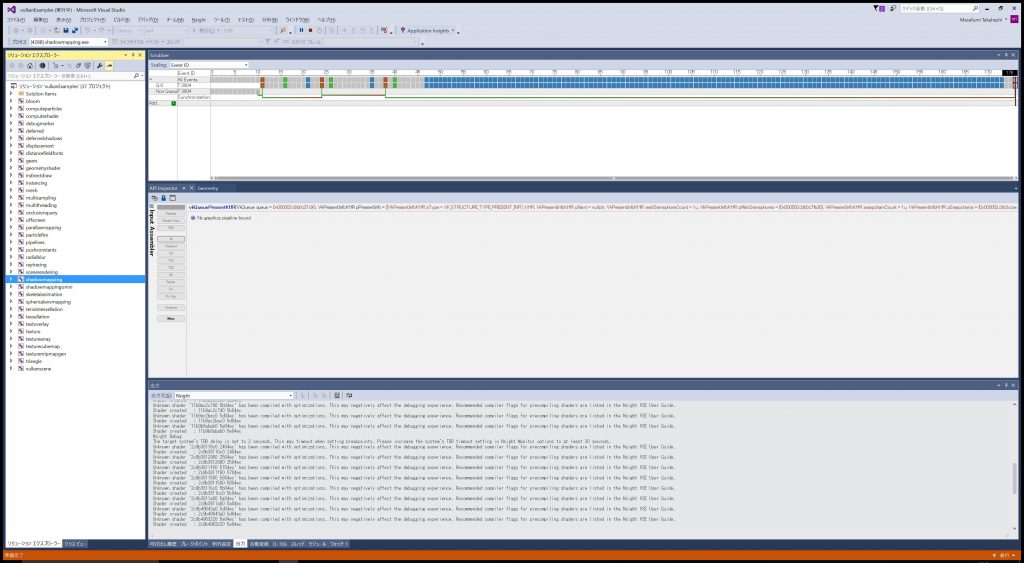Save all files with the stacked floppy icon

coord(75,30)
